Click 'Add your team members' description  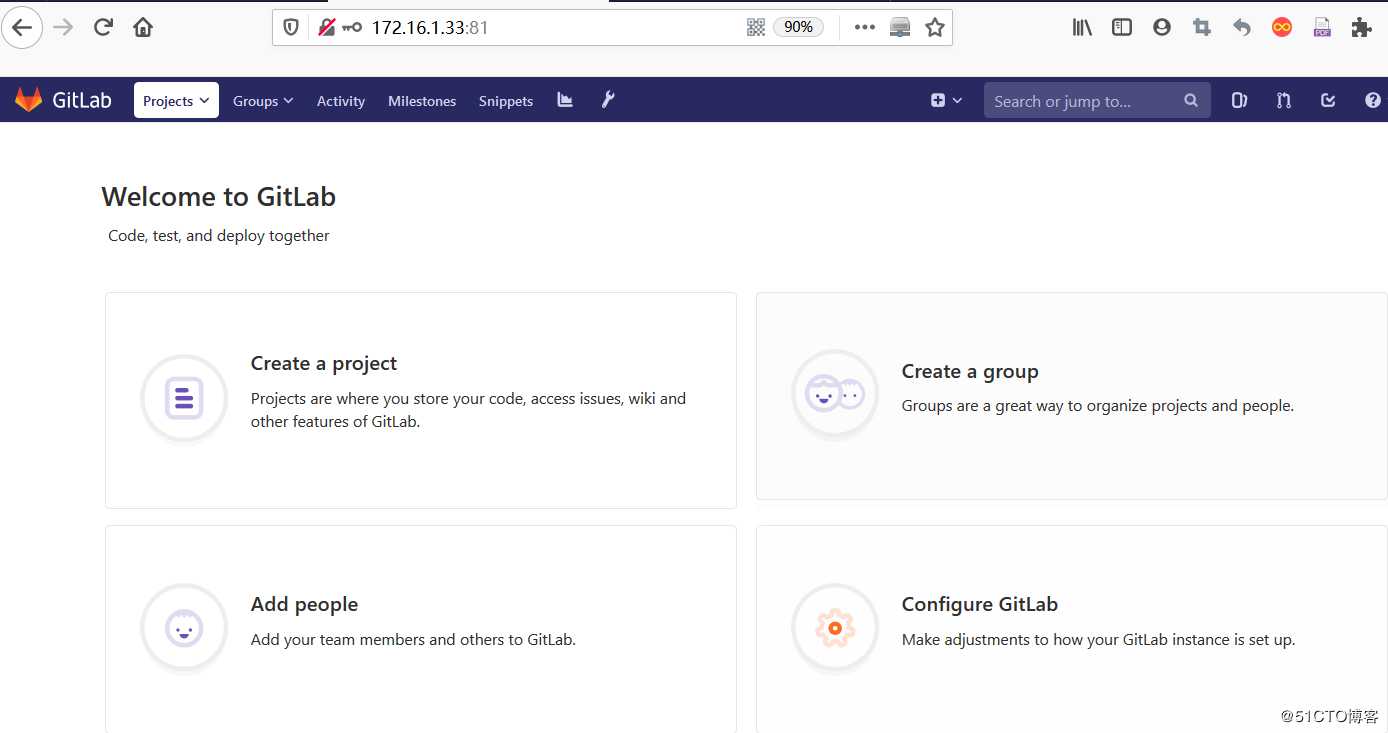point(413,639)
